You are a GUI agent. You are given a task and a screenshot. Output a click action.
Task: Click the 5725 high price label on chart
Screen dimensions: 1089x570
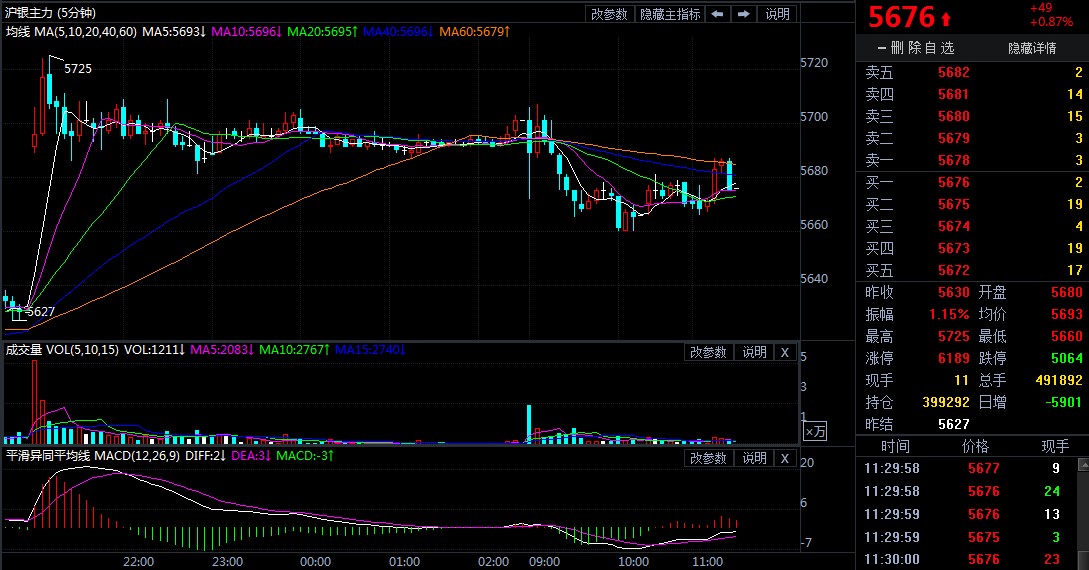[78, 69]
